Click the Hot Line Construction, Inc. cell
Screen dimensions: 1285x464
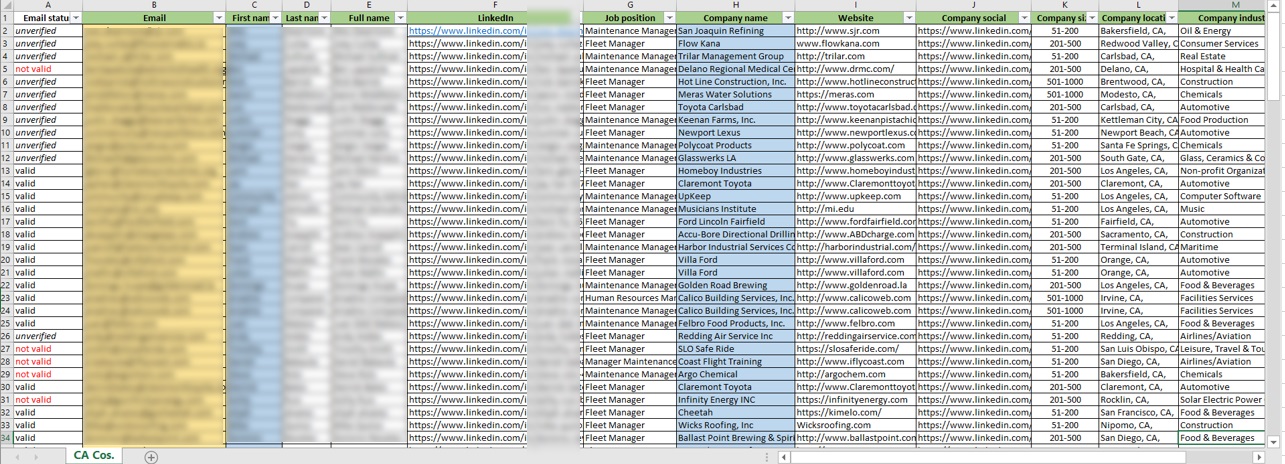click(x=735, y=82)
